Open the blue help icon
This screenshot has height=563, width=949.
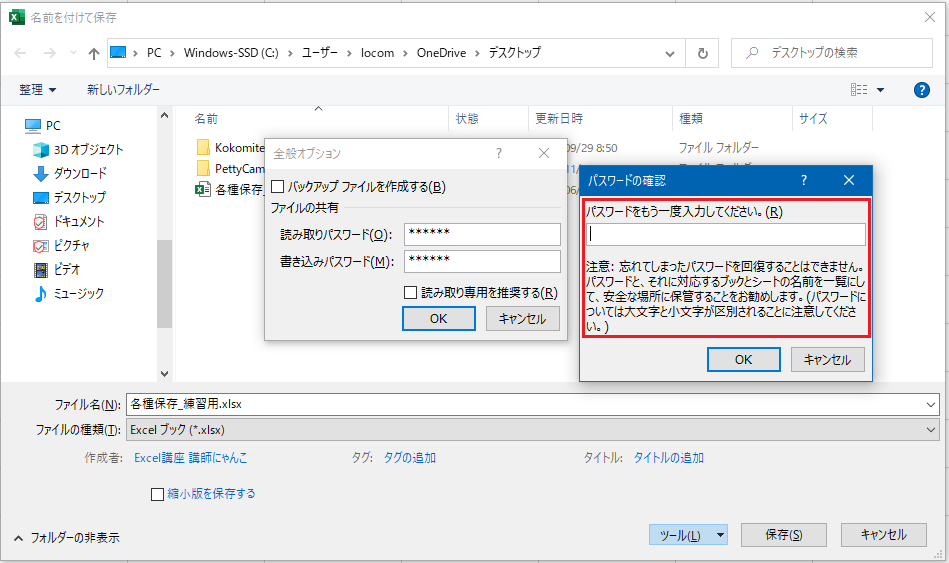[921, 90]
